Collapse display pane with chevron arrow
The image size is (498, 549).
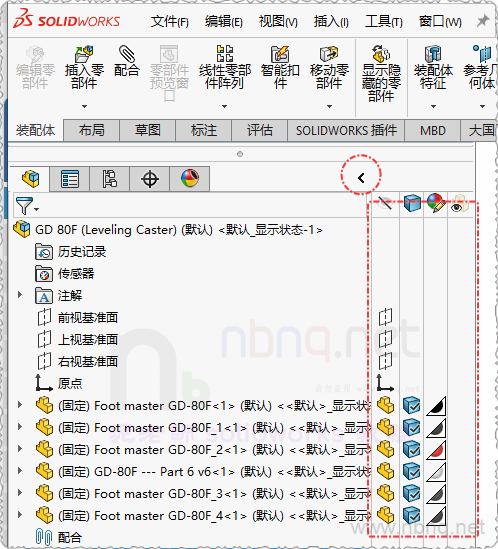(x=361, y=178)
